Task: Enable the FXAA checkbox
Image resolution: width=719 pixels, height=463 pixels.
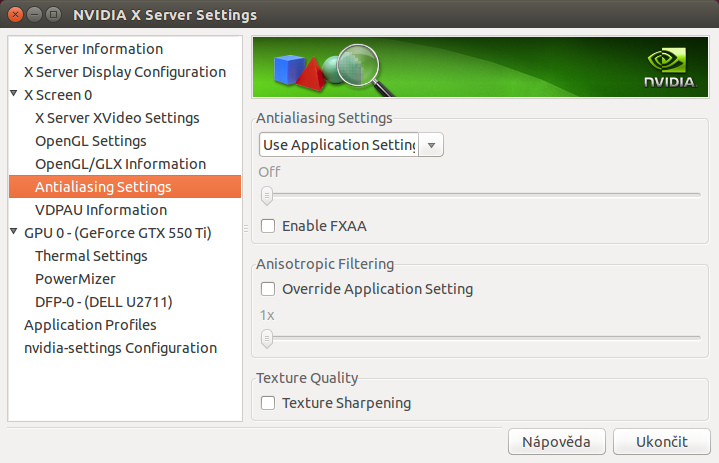Action: (268, 226)
